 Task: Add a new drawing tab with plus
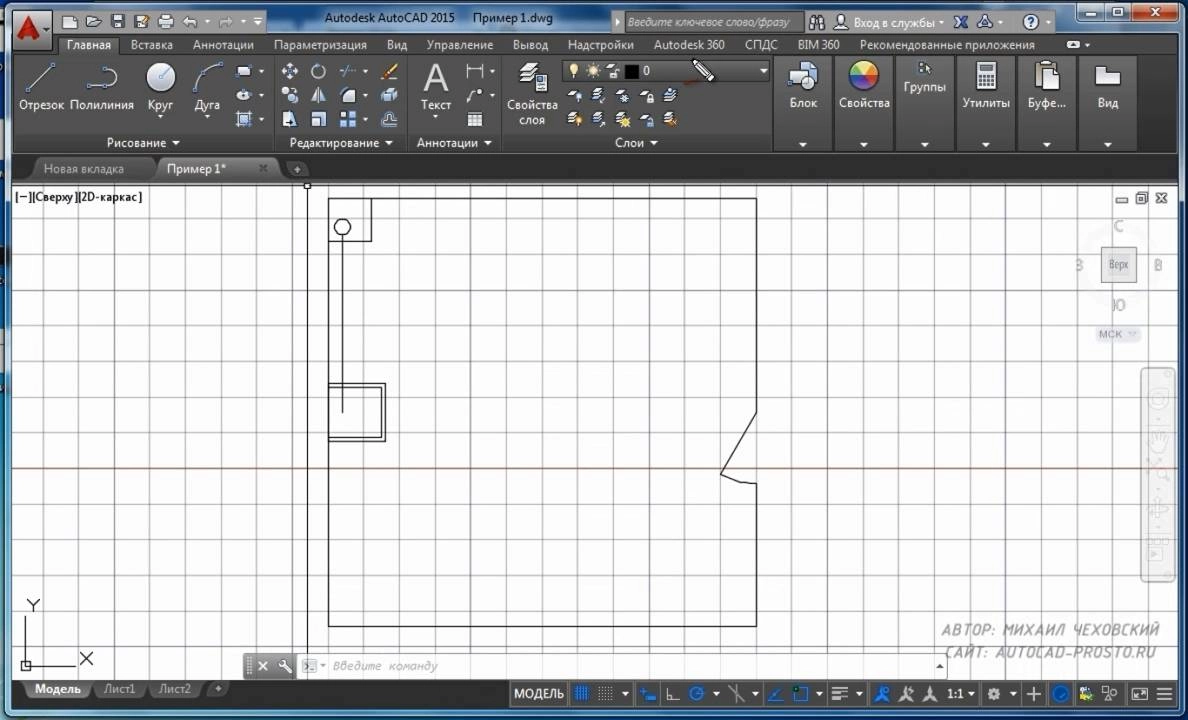(x=297, y=169)
